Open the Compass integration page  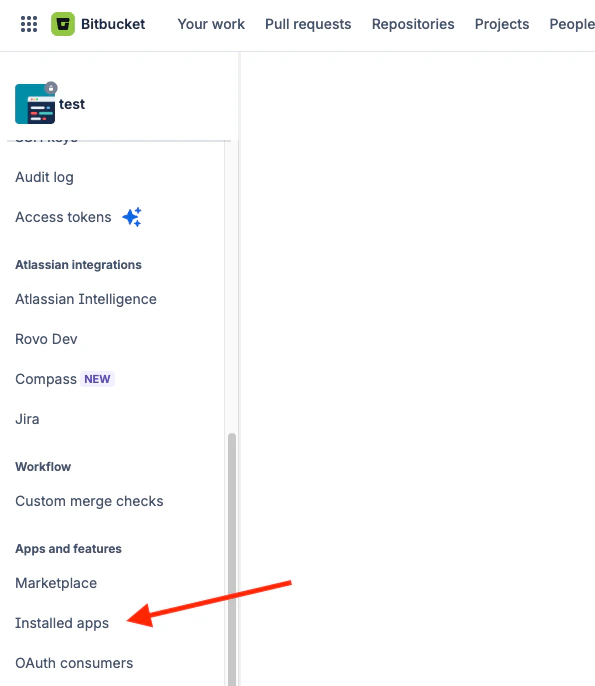(46, 379)
